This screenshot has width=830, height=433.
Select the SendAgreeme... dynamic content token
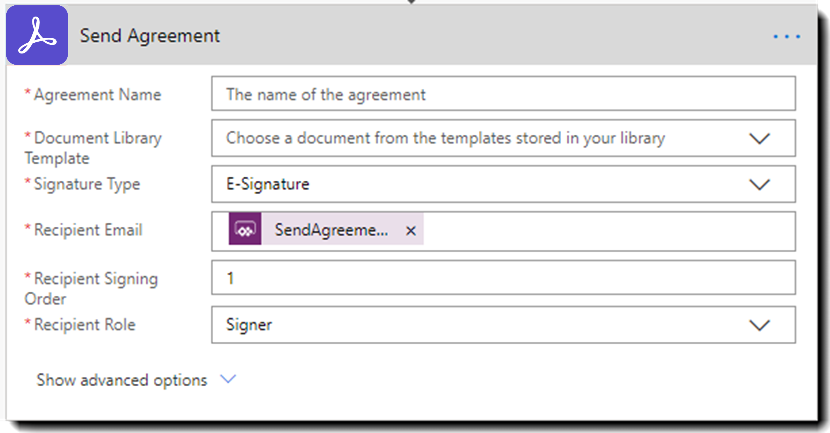click(x=331, y=231)
